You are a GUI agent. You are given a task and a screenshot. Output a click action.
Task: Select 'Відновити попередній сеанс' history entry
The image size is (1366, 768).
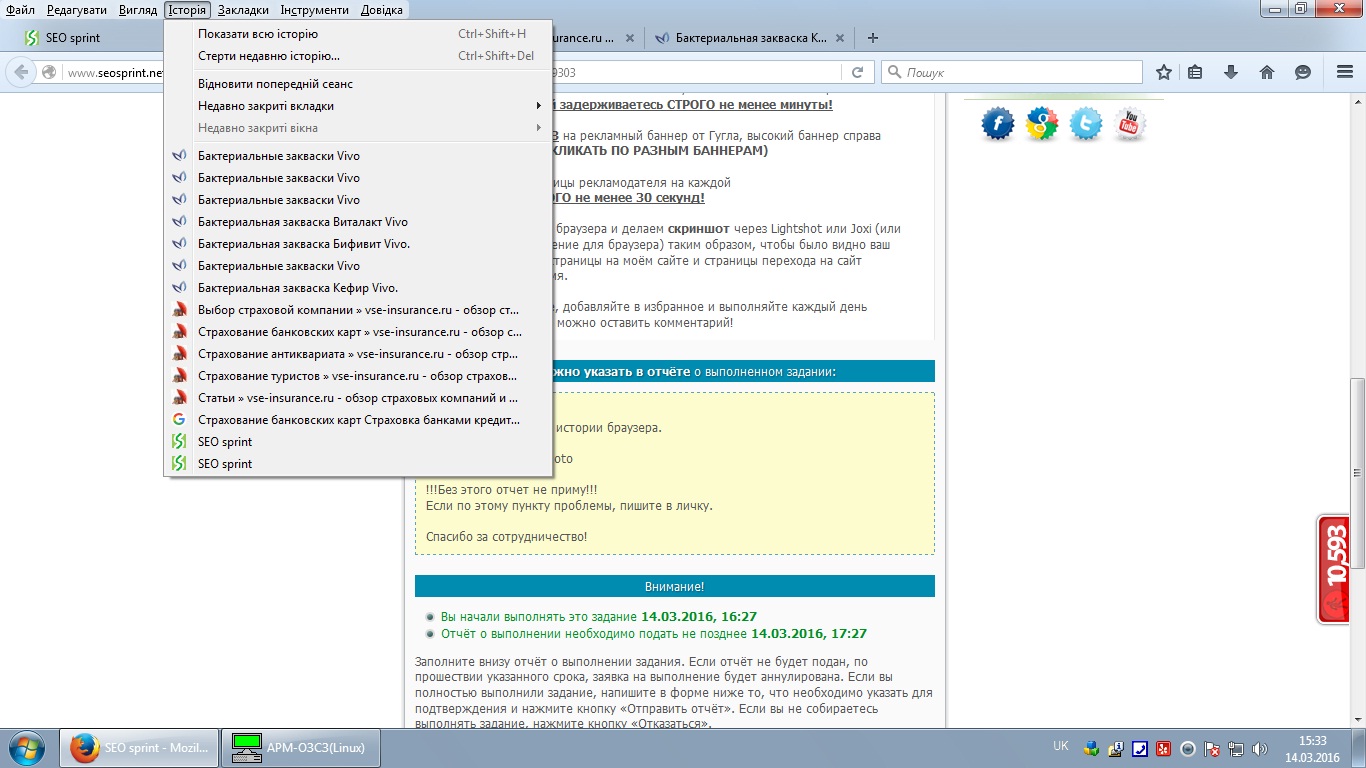point(275,84)
